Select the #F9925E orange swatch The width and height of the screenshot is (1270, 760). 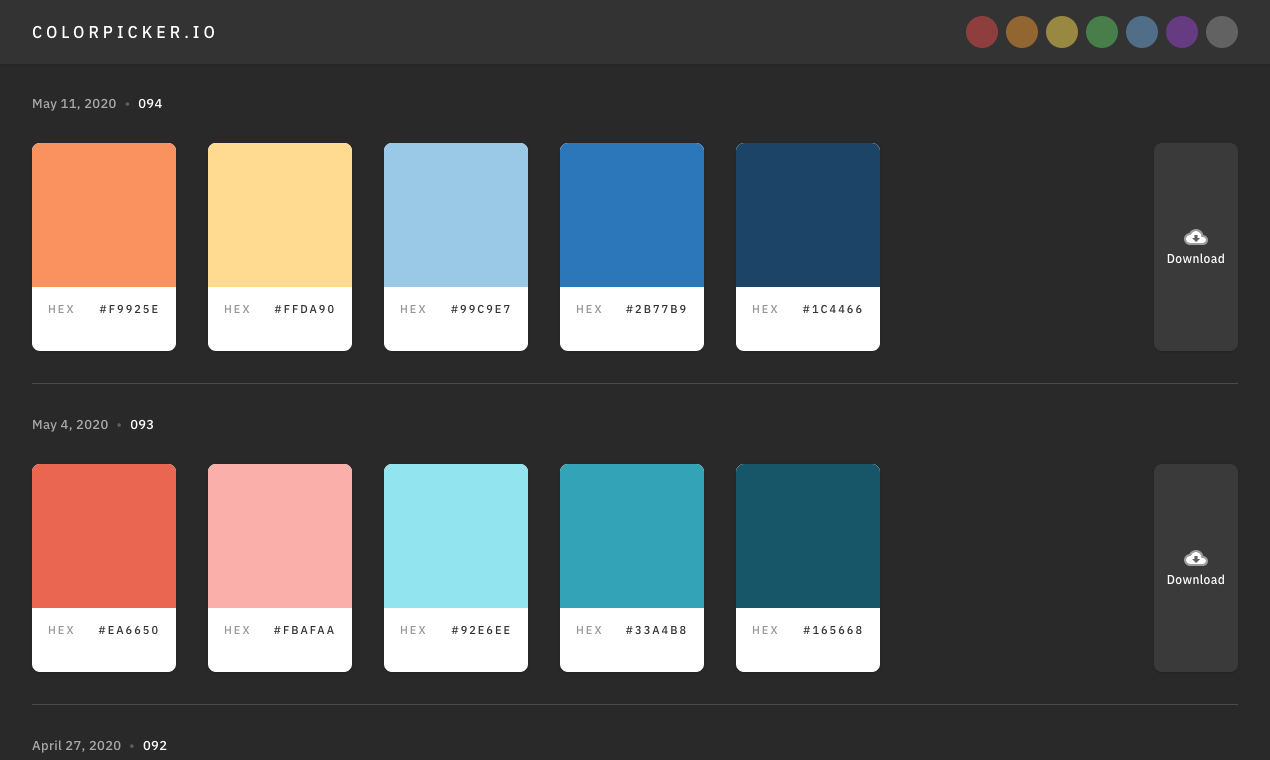pyautogui.click(x=104, y=214)
